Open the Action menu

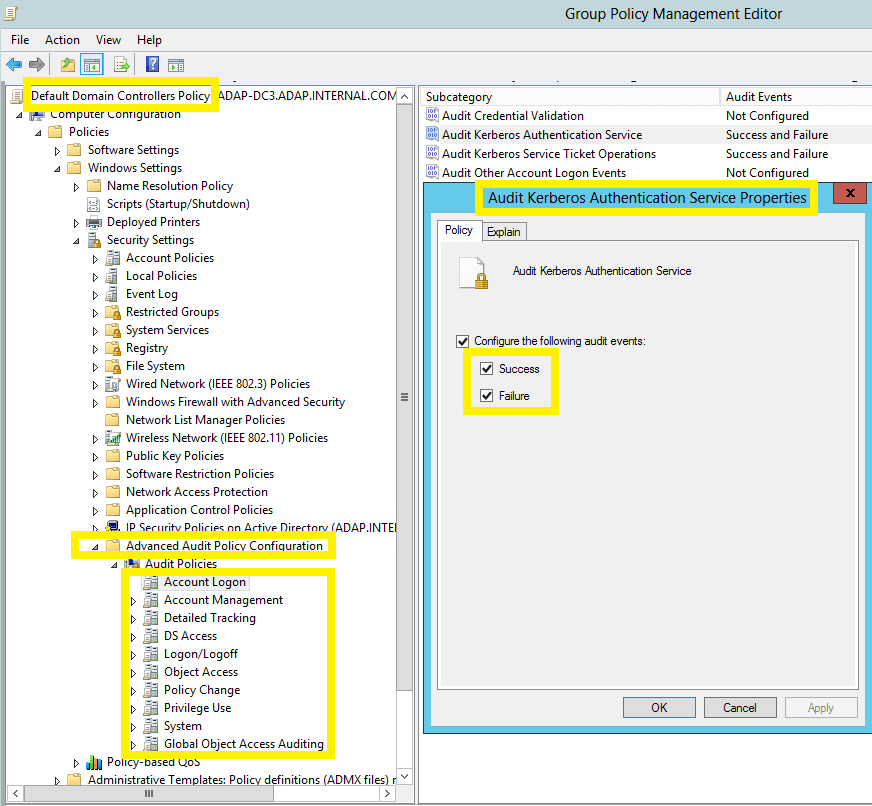pos(62,39)
